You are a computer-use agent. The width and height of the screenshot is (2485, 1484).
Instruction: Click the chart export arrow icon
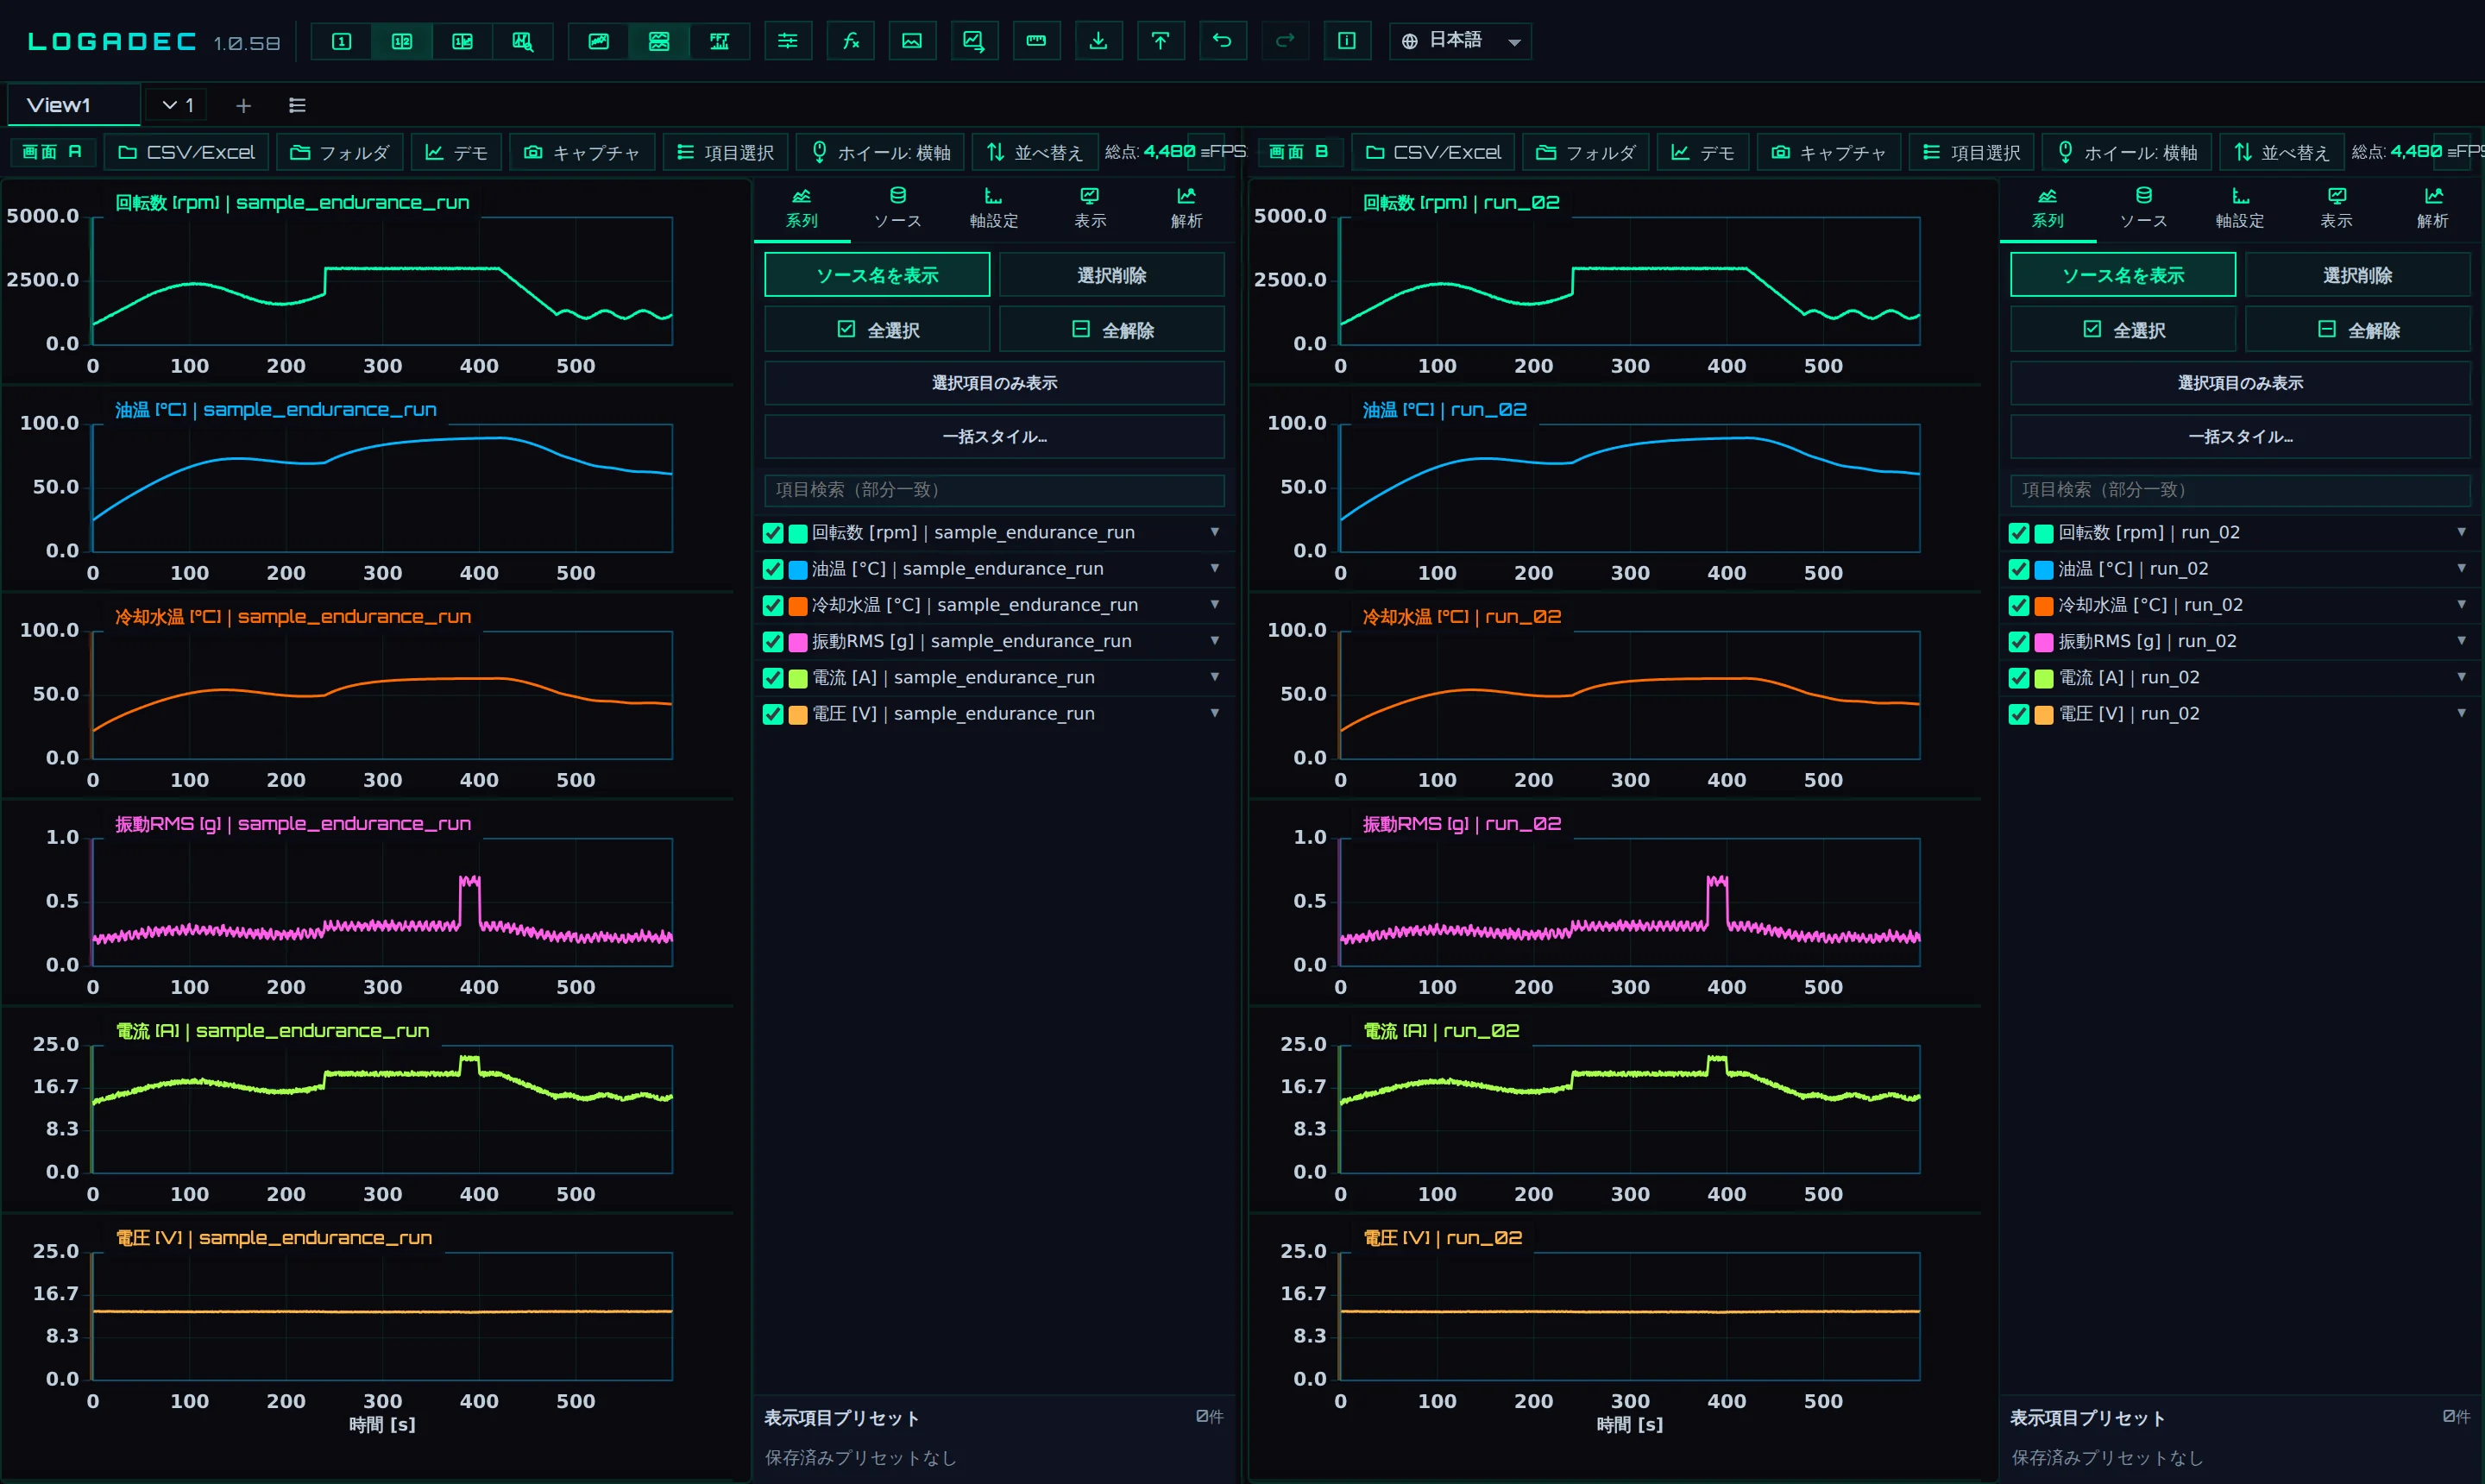(974, 41)
